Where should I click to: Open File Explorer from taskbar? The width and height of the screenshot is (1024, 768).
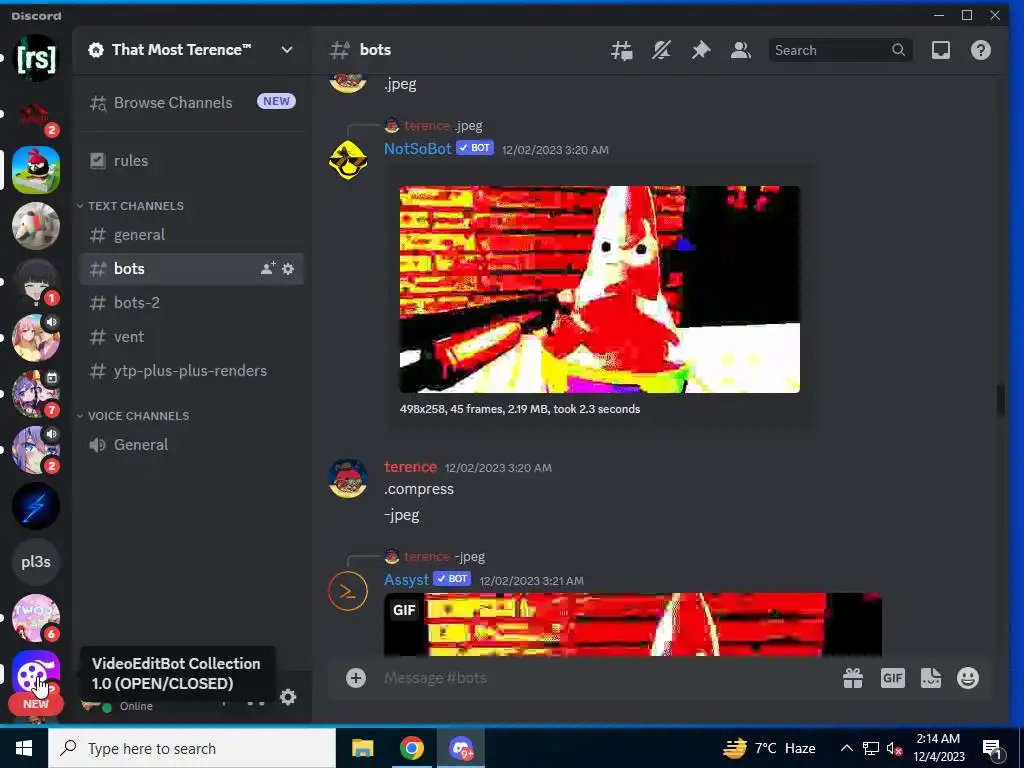click(362, 748)
